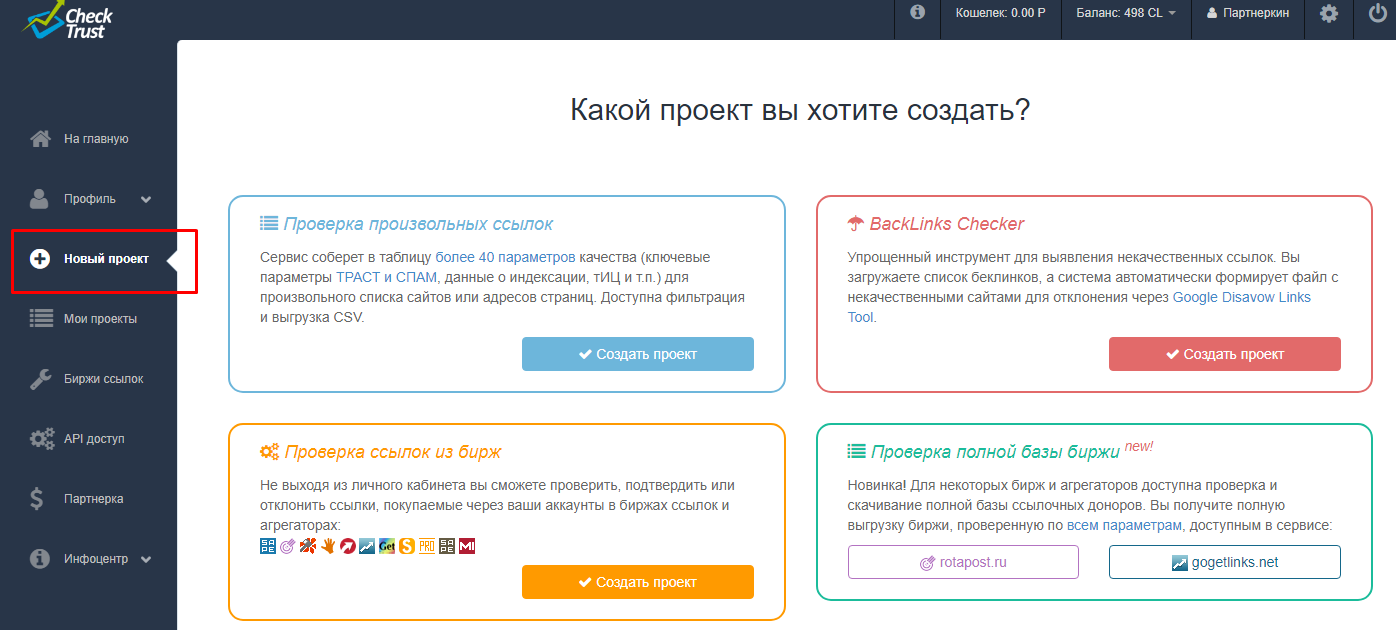
Task: Open the Партнеркин account link
Action: (x=1248, y=13)
